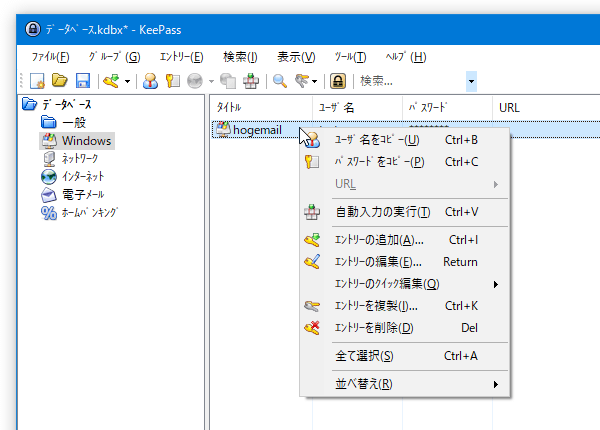Click the New database toolbar icon
Image resolution: width=600 pixels, height=430 pixels.
[x=37, y=81]
